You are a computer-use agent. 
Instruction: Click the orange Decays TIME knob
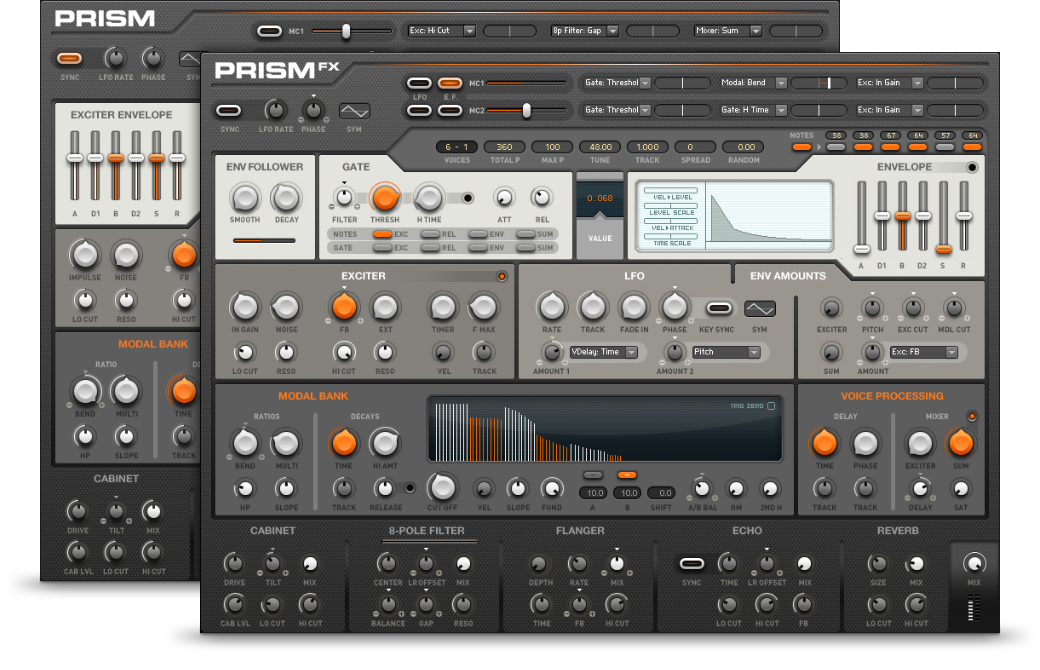coord(344,443)
